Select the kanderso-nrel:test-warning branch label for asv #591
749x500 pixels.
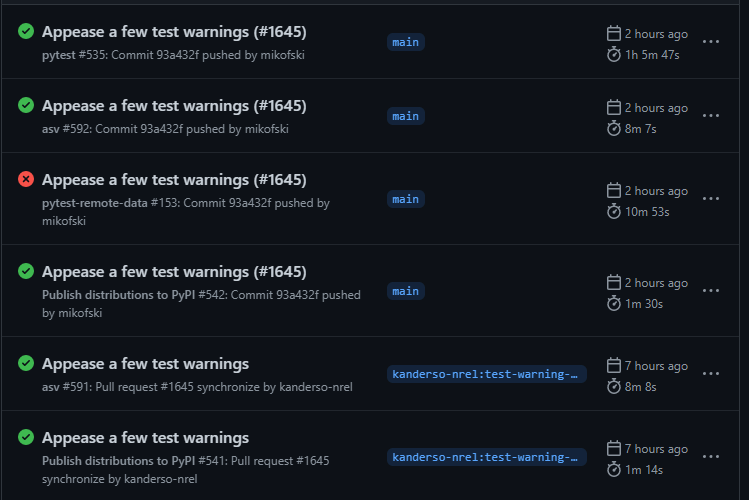point(486,374)
